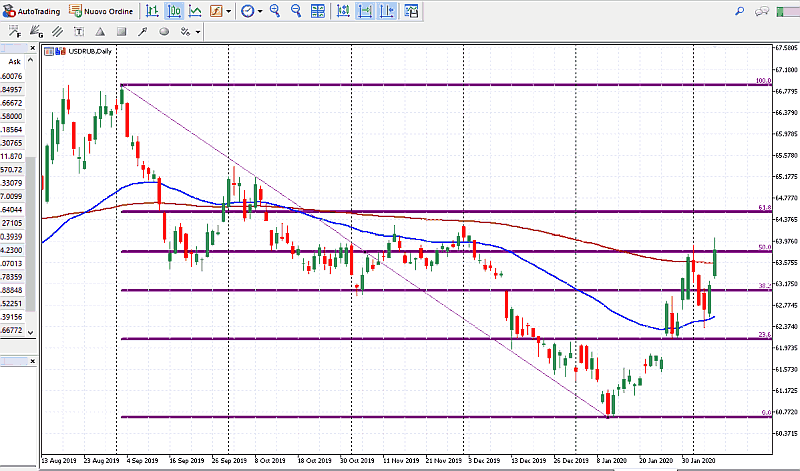Screen dimensions: 800x471
Task: Expand the arrows drawing tools dropdown
Action: [198, 31]
